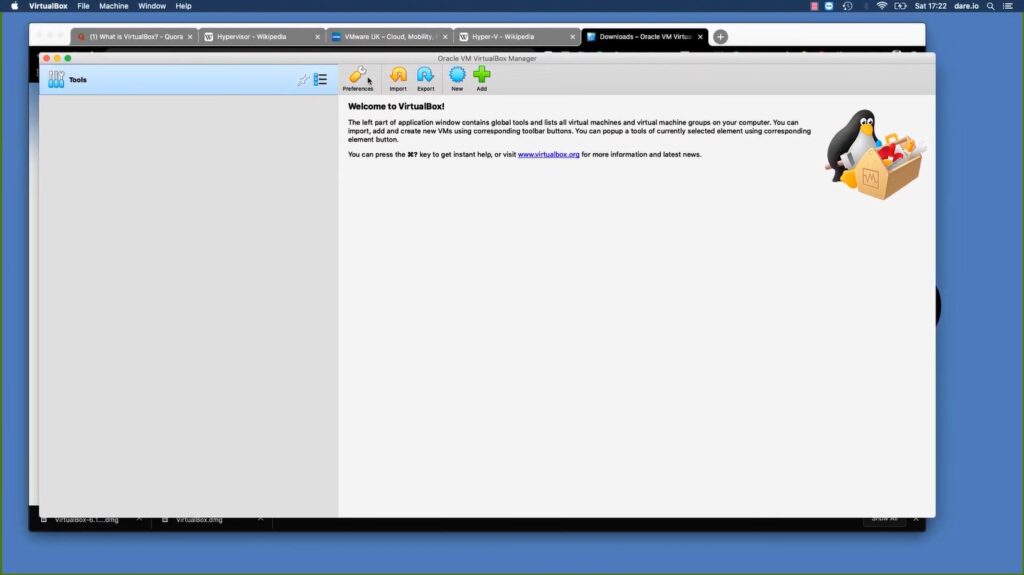
Task: Open the Tools list menu icon
Action: [x=320, y=80]
